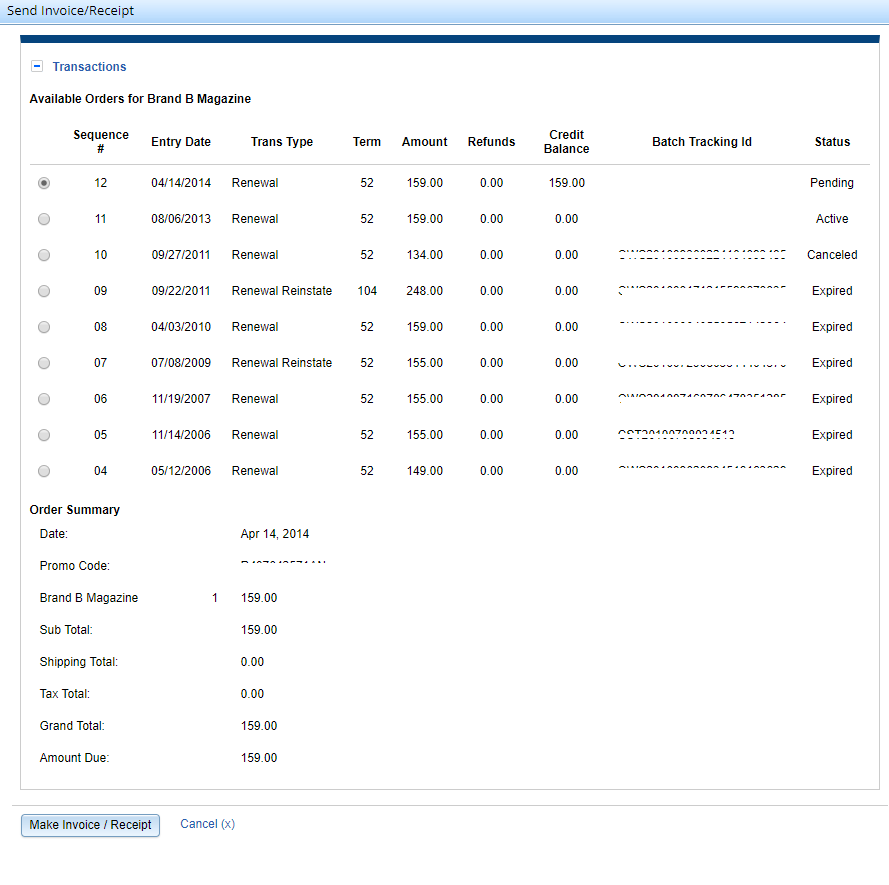Choose the sequence 10 canceled order
The width and height of the screenshot is (889, 885).
coord(43,255)
